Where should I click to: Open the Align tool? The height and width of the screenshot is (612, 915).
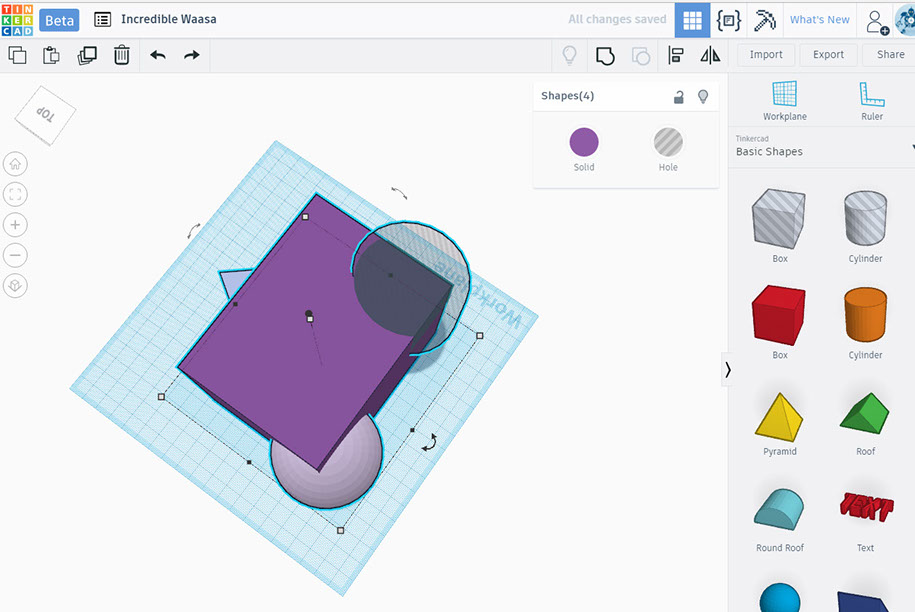coord(676,55)
